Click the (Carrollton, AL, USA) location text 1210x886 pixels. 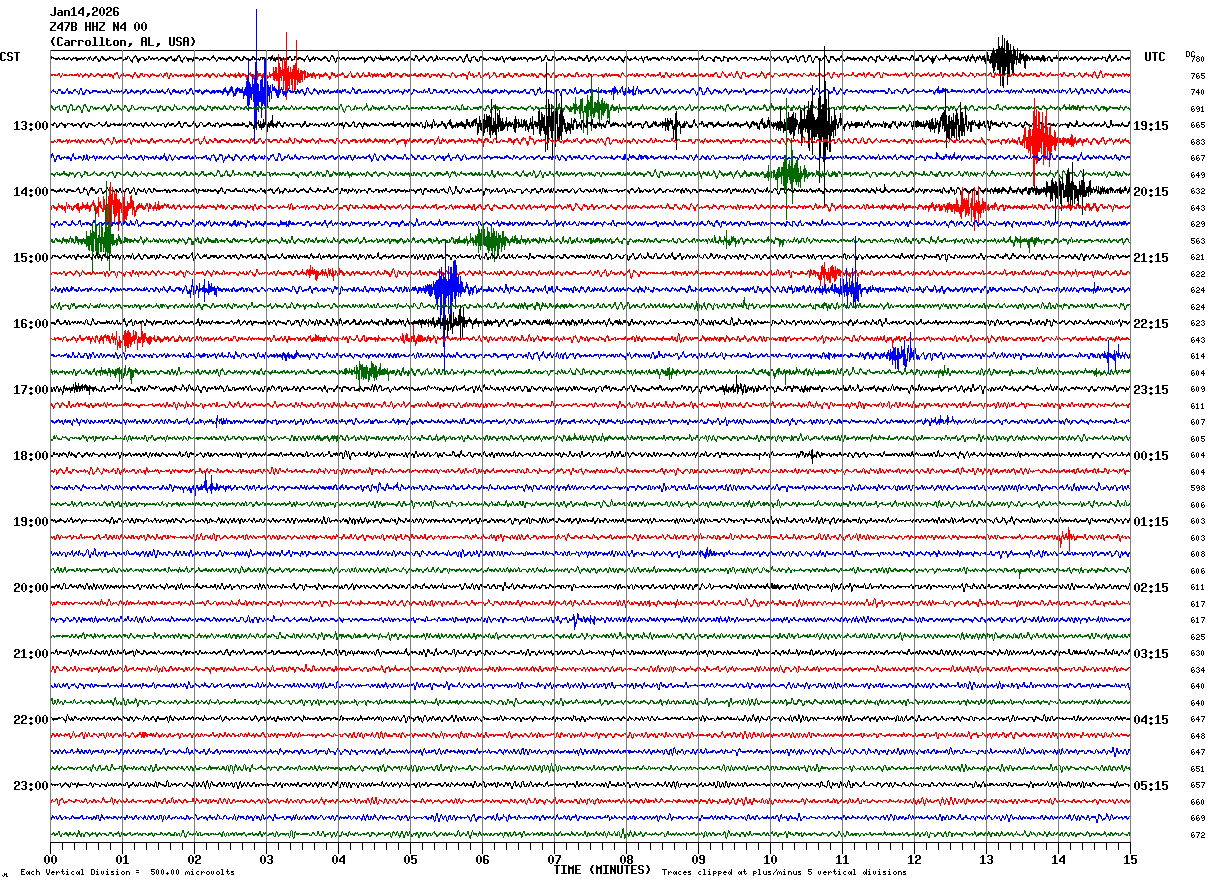(123, 42)
